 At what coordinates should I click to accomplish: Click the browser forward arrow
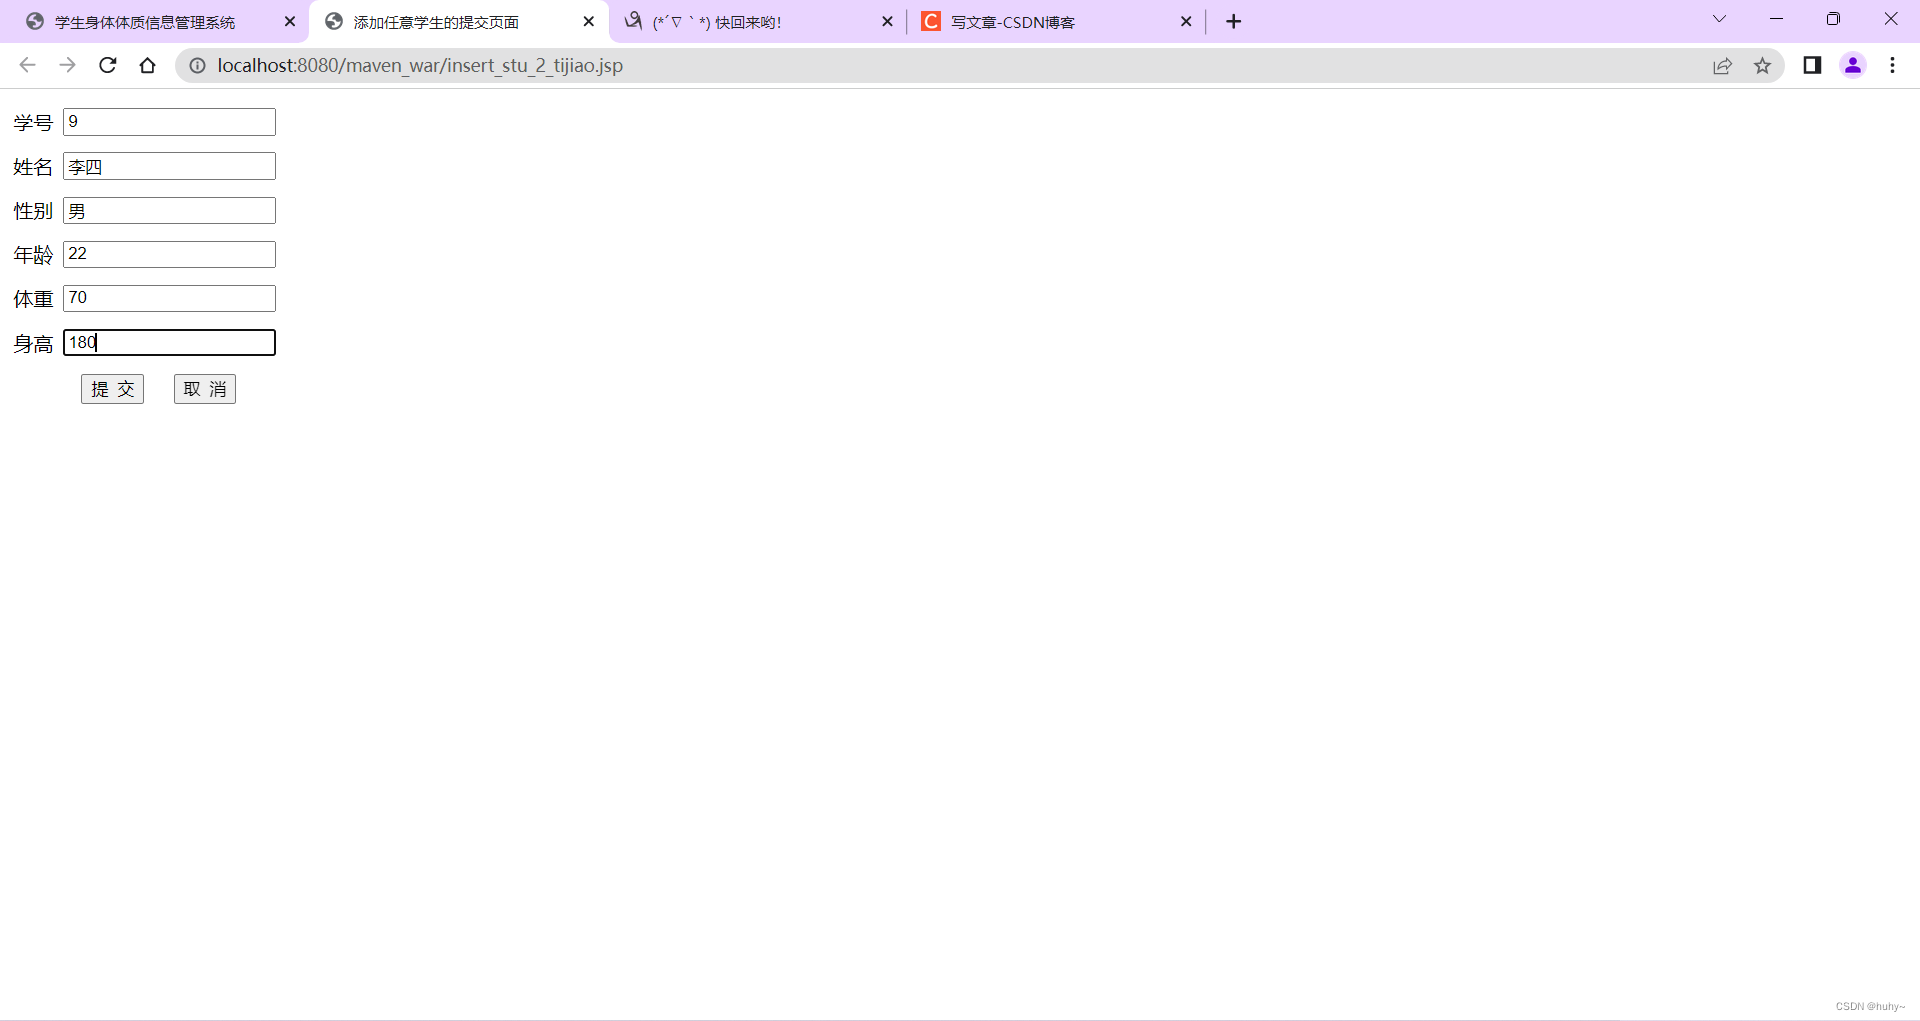click(67, 65)
